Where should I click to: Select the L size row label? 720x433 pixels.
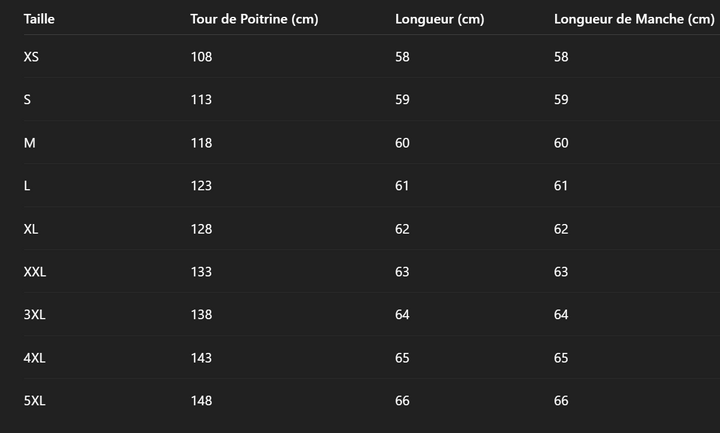(27, 186)
